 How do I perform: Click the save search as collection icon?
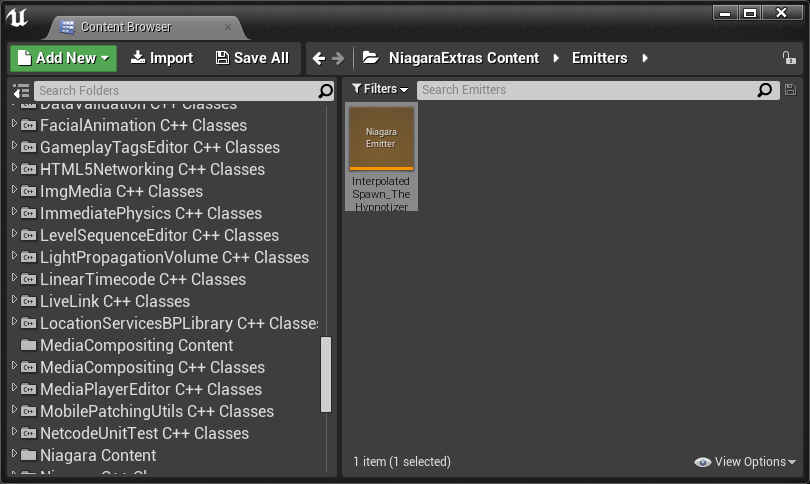pyautogui.click(x=790, y=89)
